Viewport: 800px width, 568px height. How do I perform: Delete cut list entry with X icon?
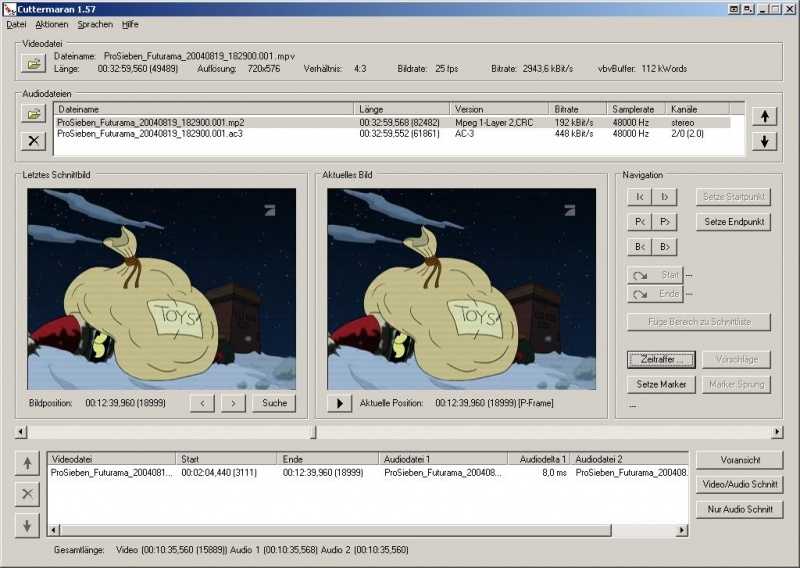28,494
